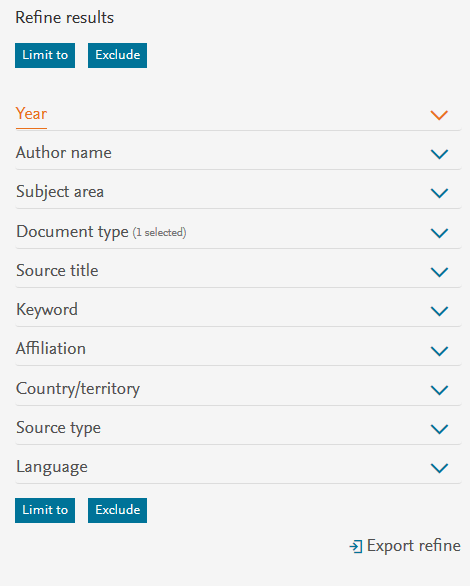
Task: Expand the Country/territory chevron
Action: 439,390
